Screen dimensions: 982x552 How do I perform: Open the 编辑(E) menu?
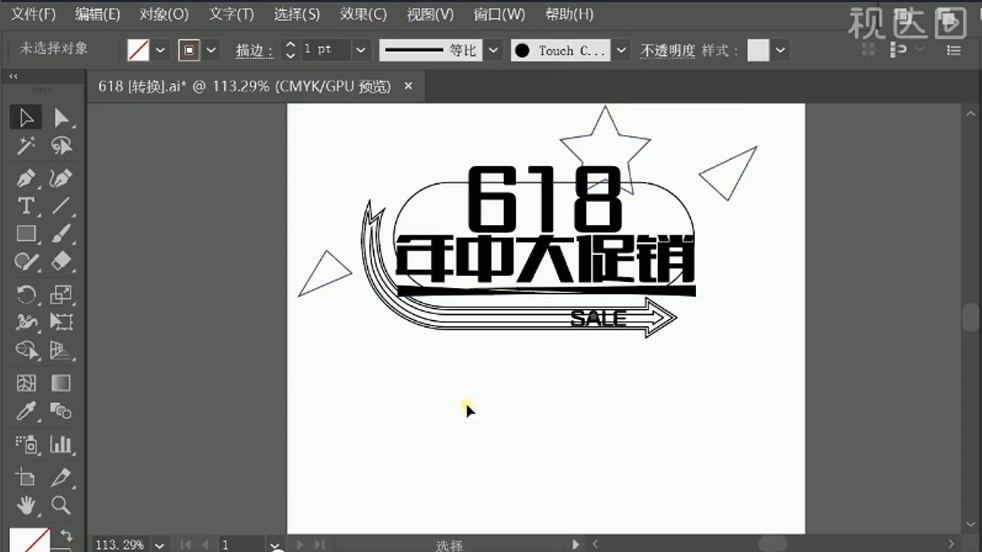coord(98,14)
